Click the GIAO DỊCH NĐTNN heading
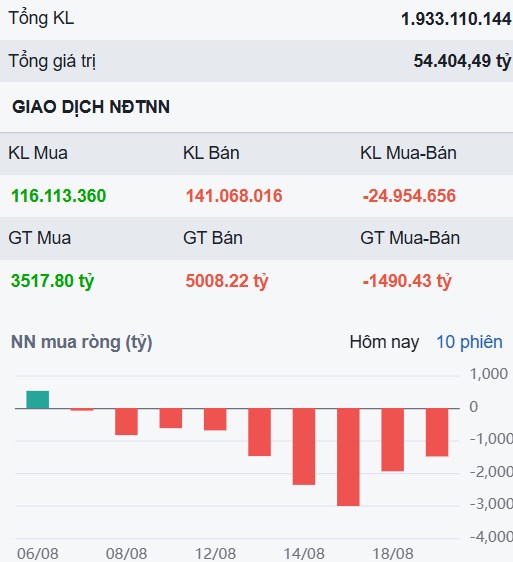Viewport: 513px width, 562px height. coord(91,107)
